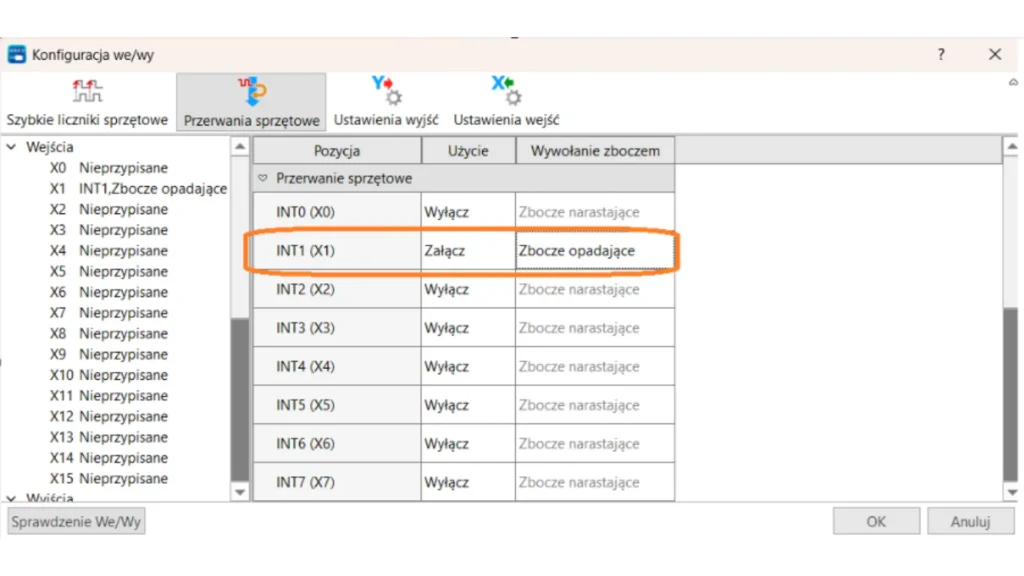Click the INT6 (X6) position cell
1024x576 pixels.
[x=337, y=443]
